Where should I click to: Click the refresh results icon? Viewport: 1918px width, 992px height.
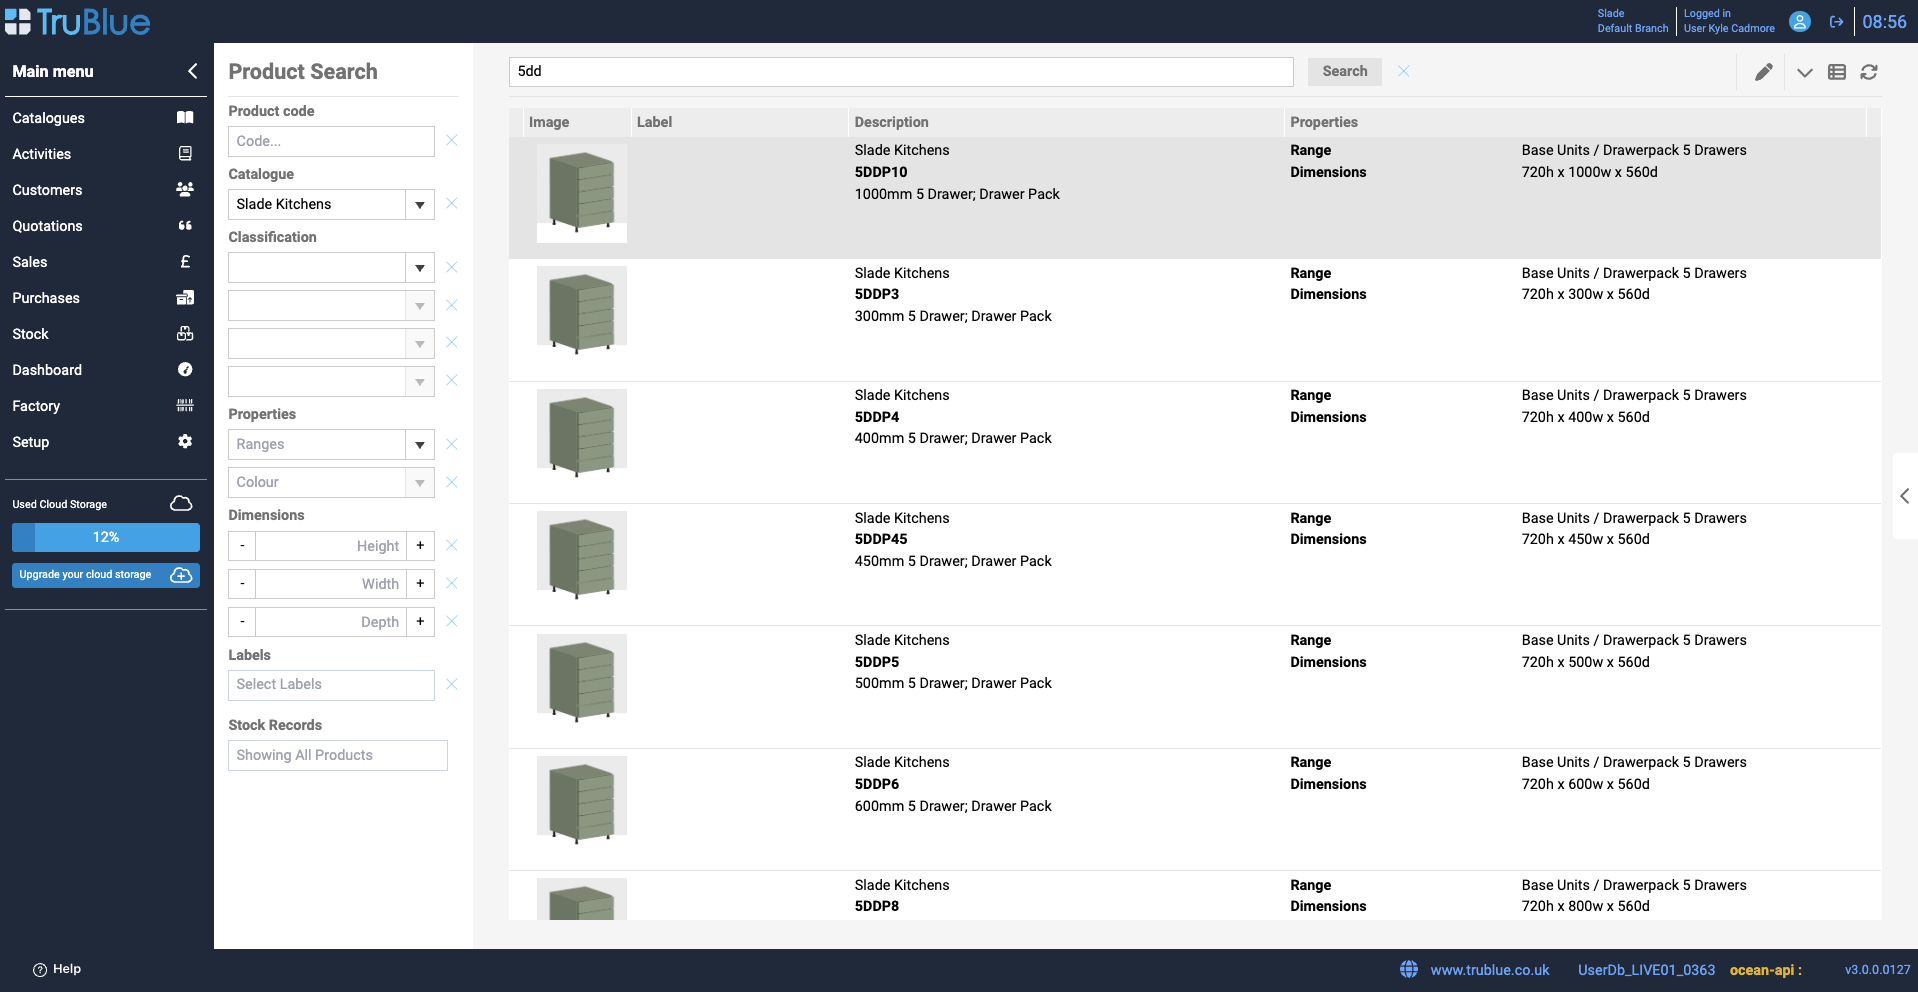pos(1869,72)
